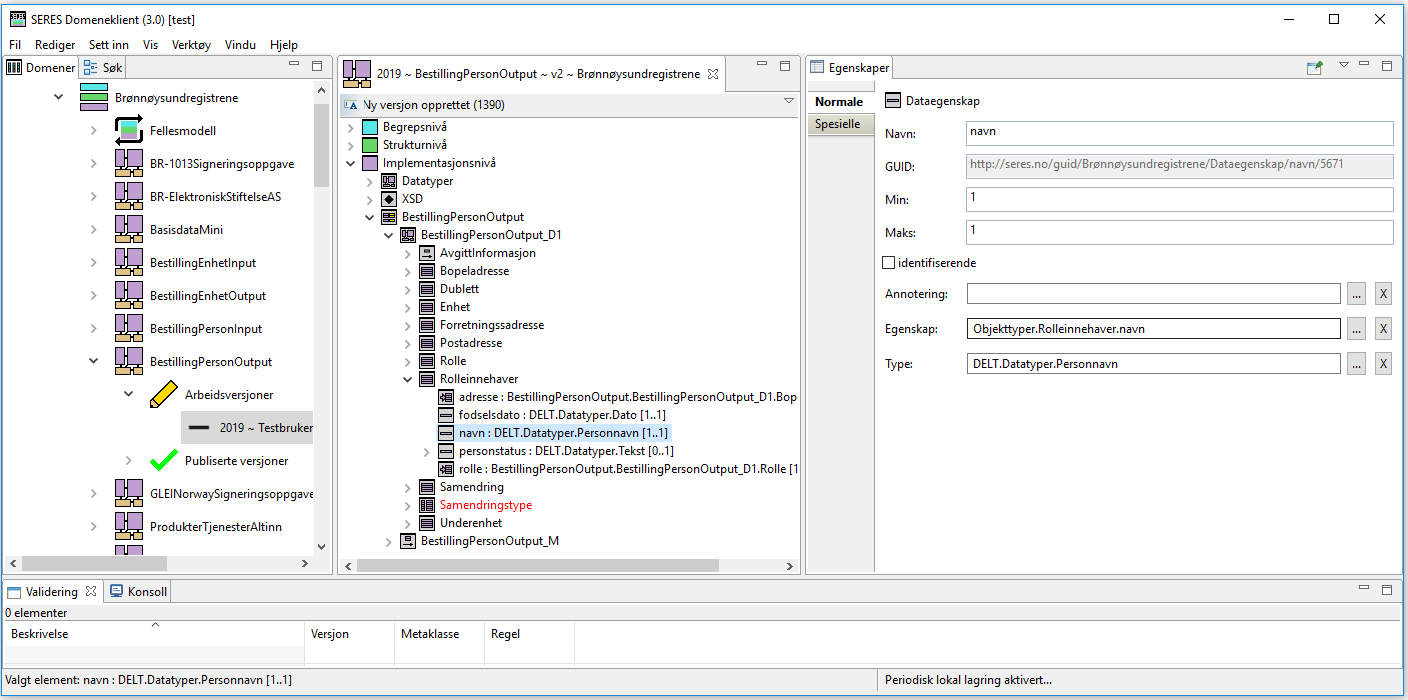This screenshot has width=1408, height=700.
Task: Click the green Strukturnivå level icon
Action: coord(370,145)
